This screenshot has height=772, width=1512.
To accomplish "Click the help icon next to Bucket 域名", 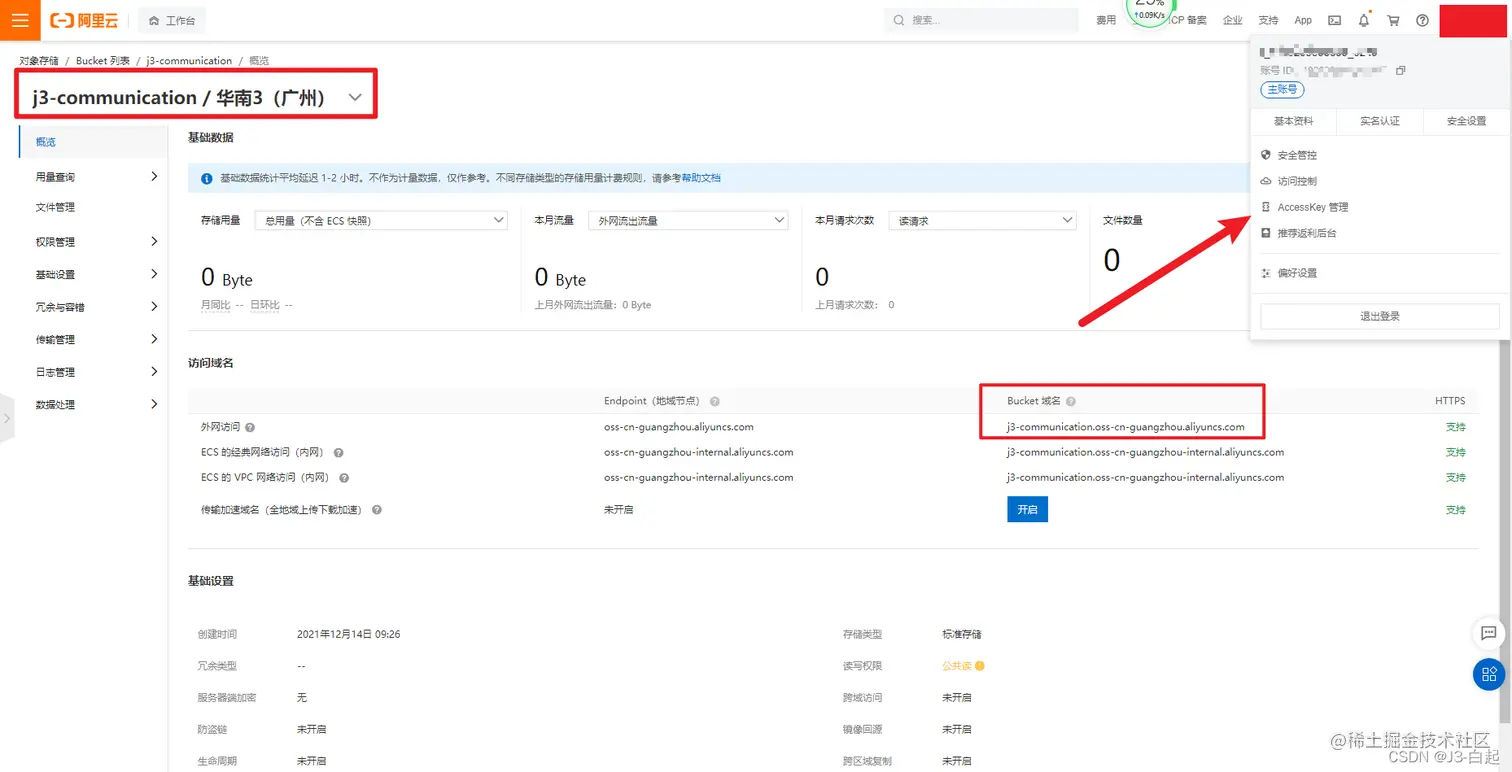I will 1071,401.
